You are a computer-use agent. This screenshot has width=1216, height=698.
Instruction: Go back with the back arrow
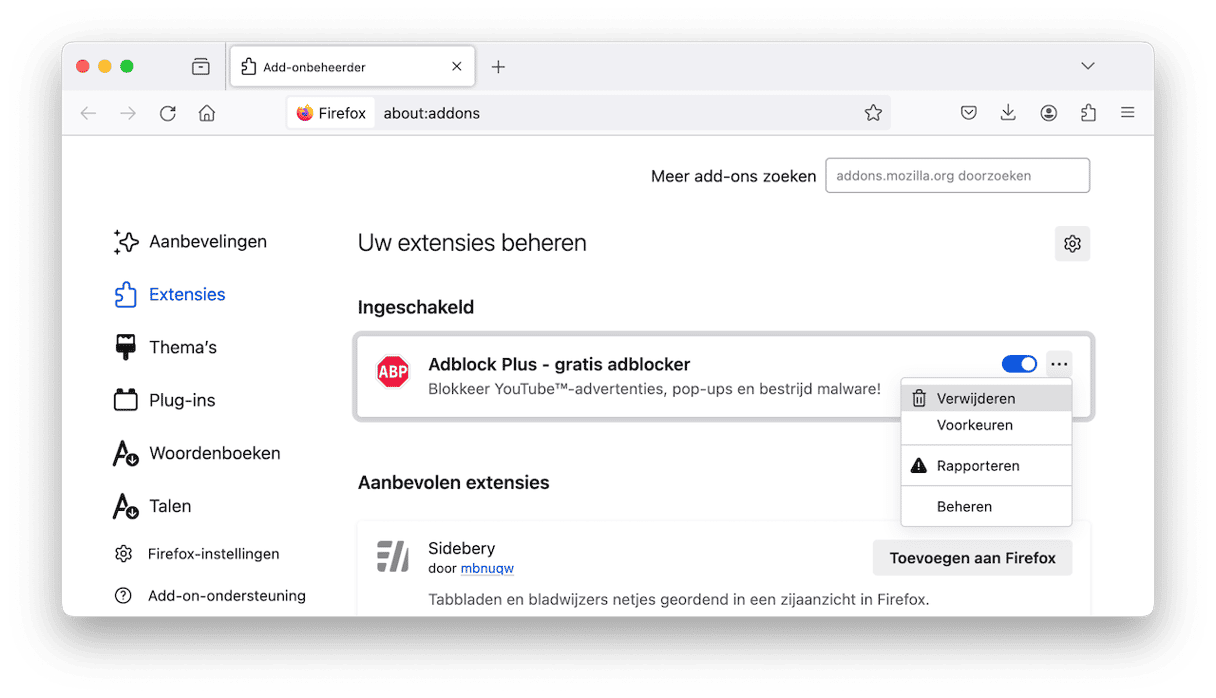(x=88, y=113)
